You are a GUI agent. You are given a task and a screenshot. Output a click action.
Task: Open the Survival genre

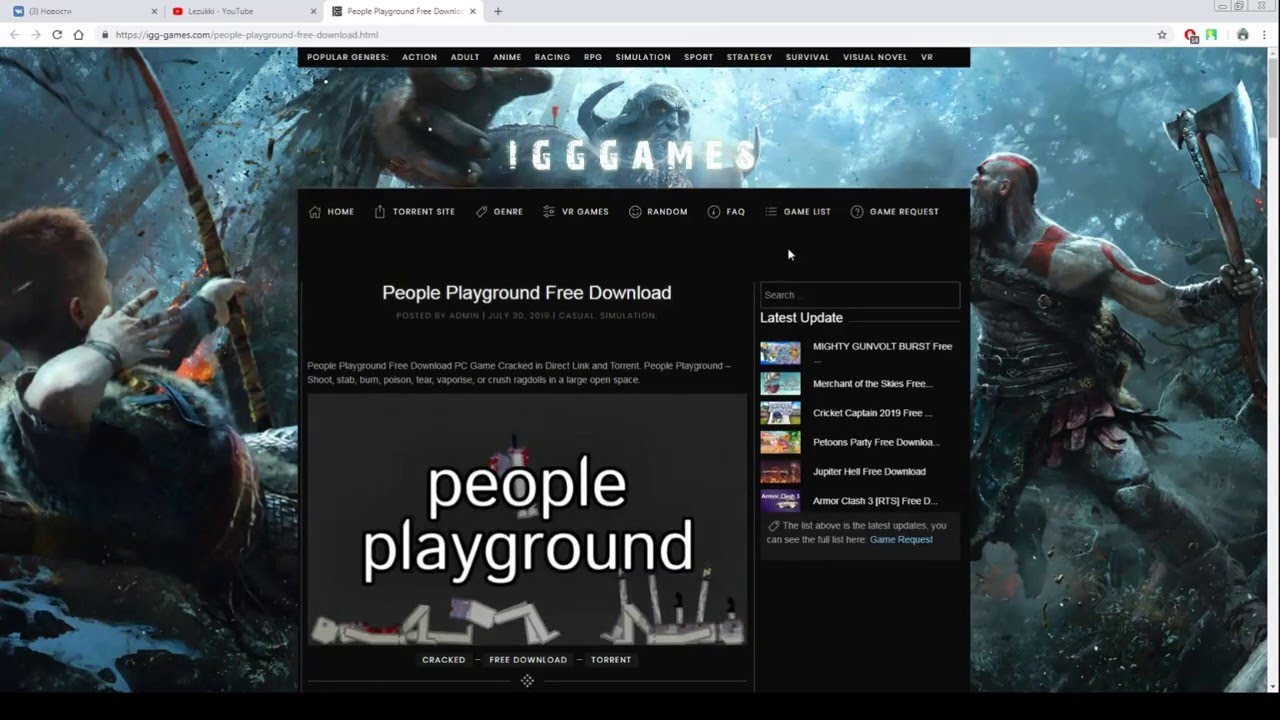[807, 57]
